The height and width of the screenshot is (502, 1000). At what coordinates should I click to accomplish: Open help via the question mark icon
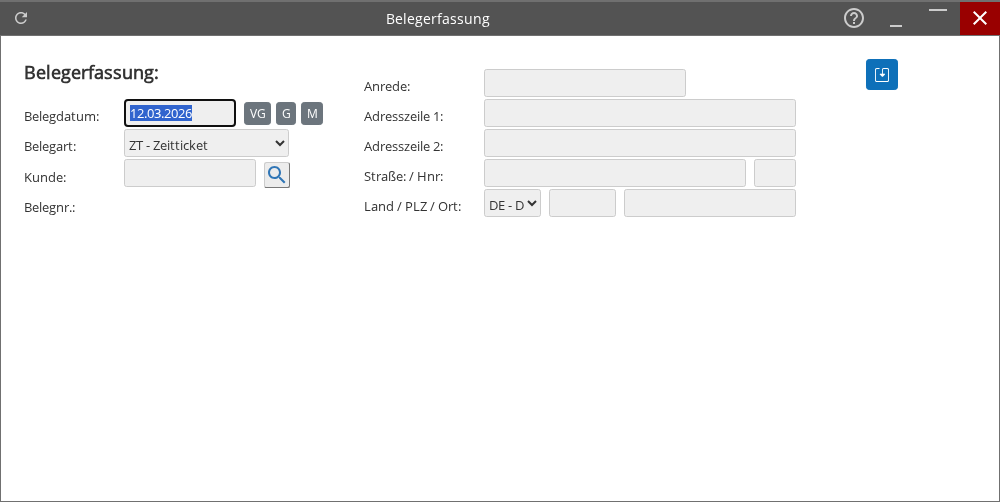pos(853,18)
